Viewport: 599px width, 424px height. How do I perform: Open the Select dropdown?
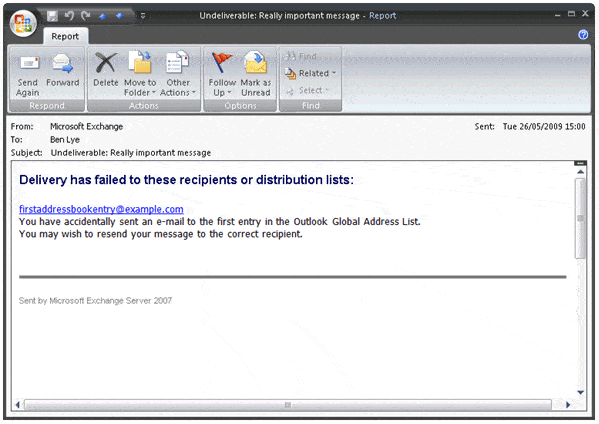307,91
